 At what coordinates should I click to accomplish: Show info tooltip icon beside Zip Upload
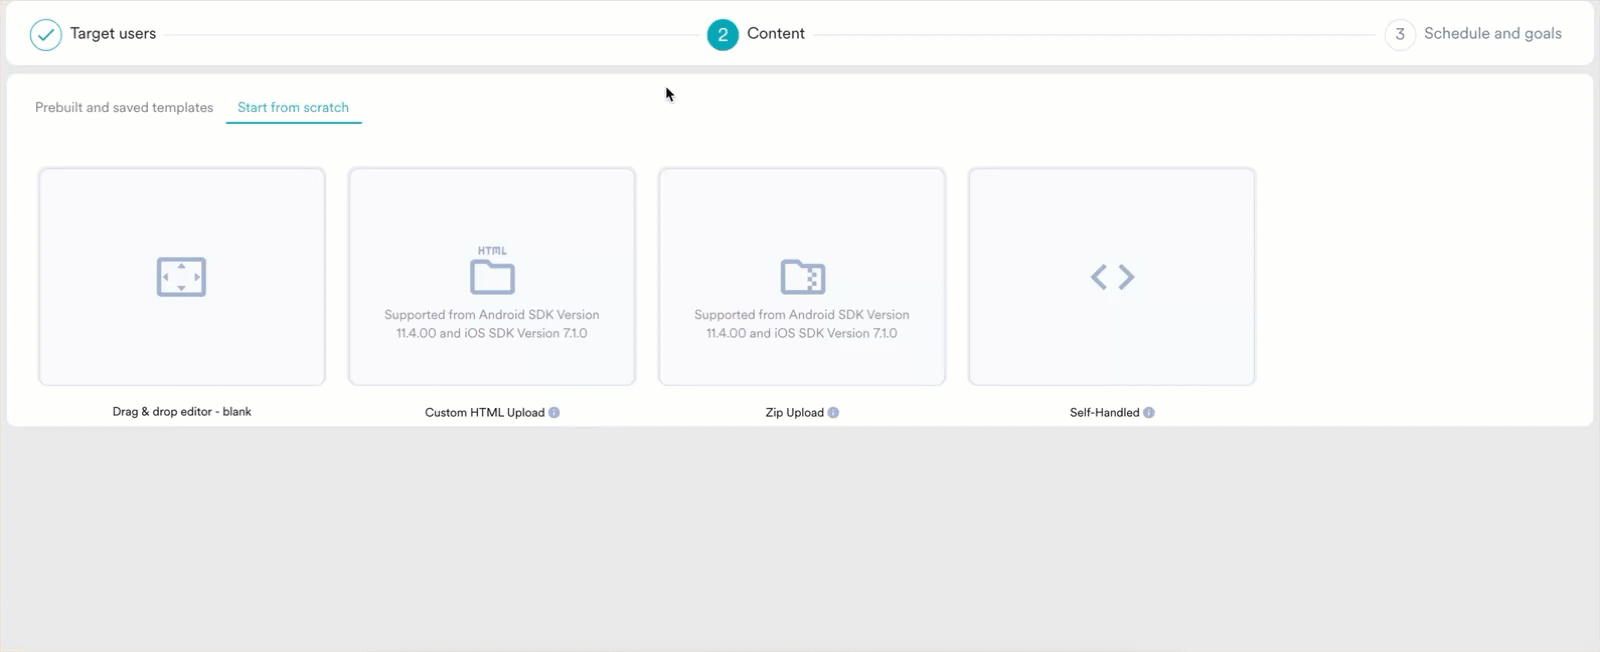coord(833,413)
